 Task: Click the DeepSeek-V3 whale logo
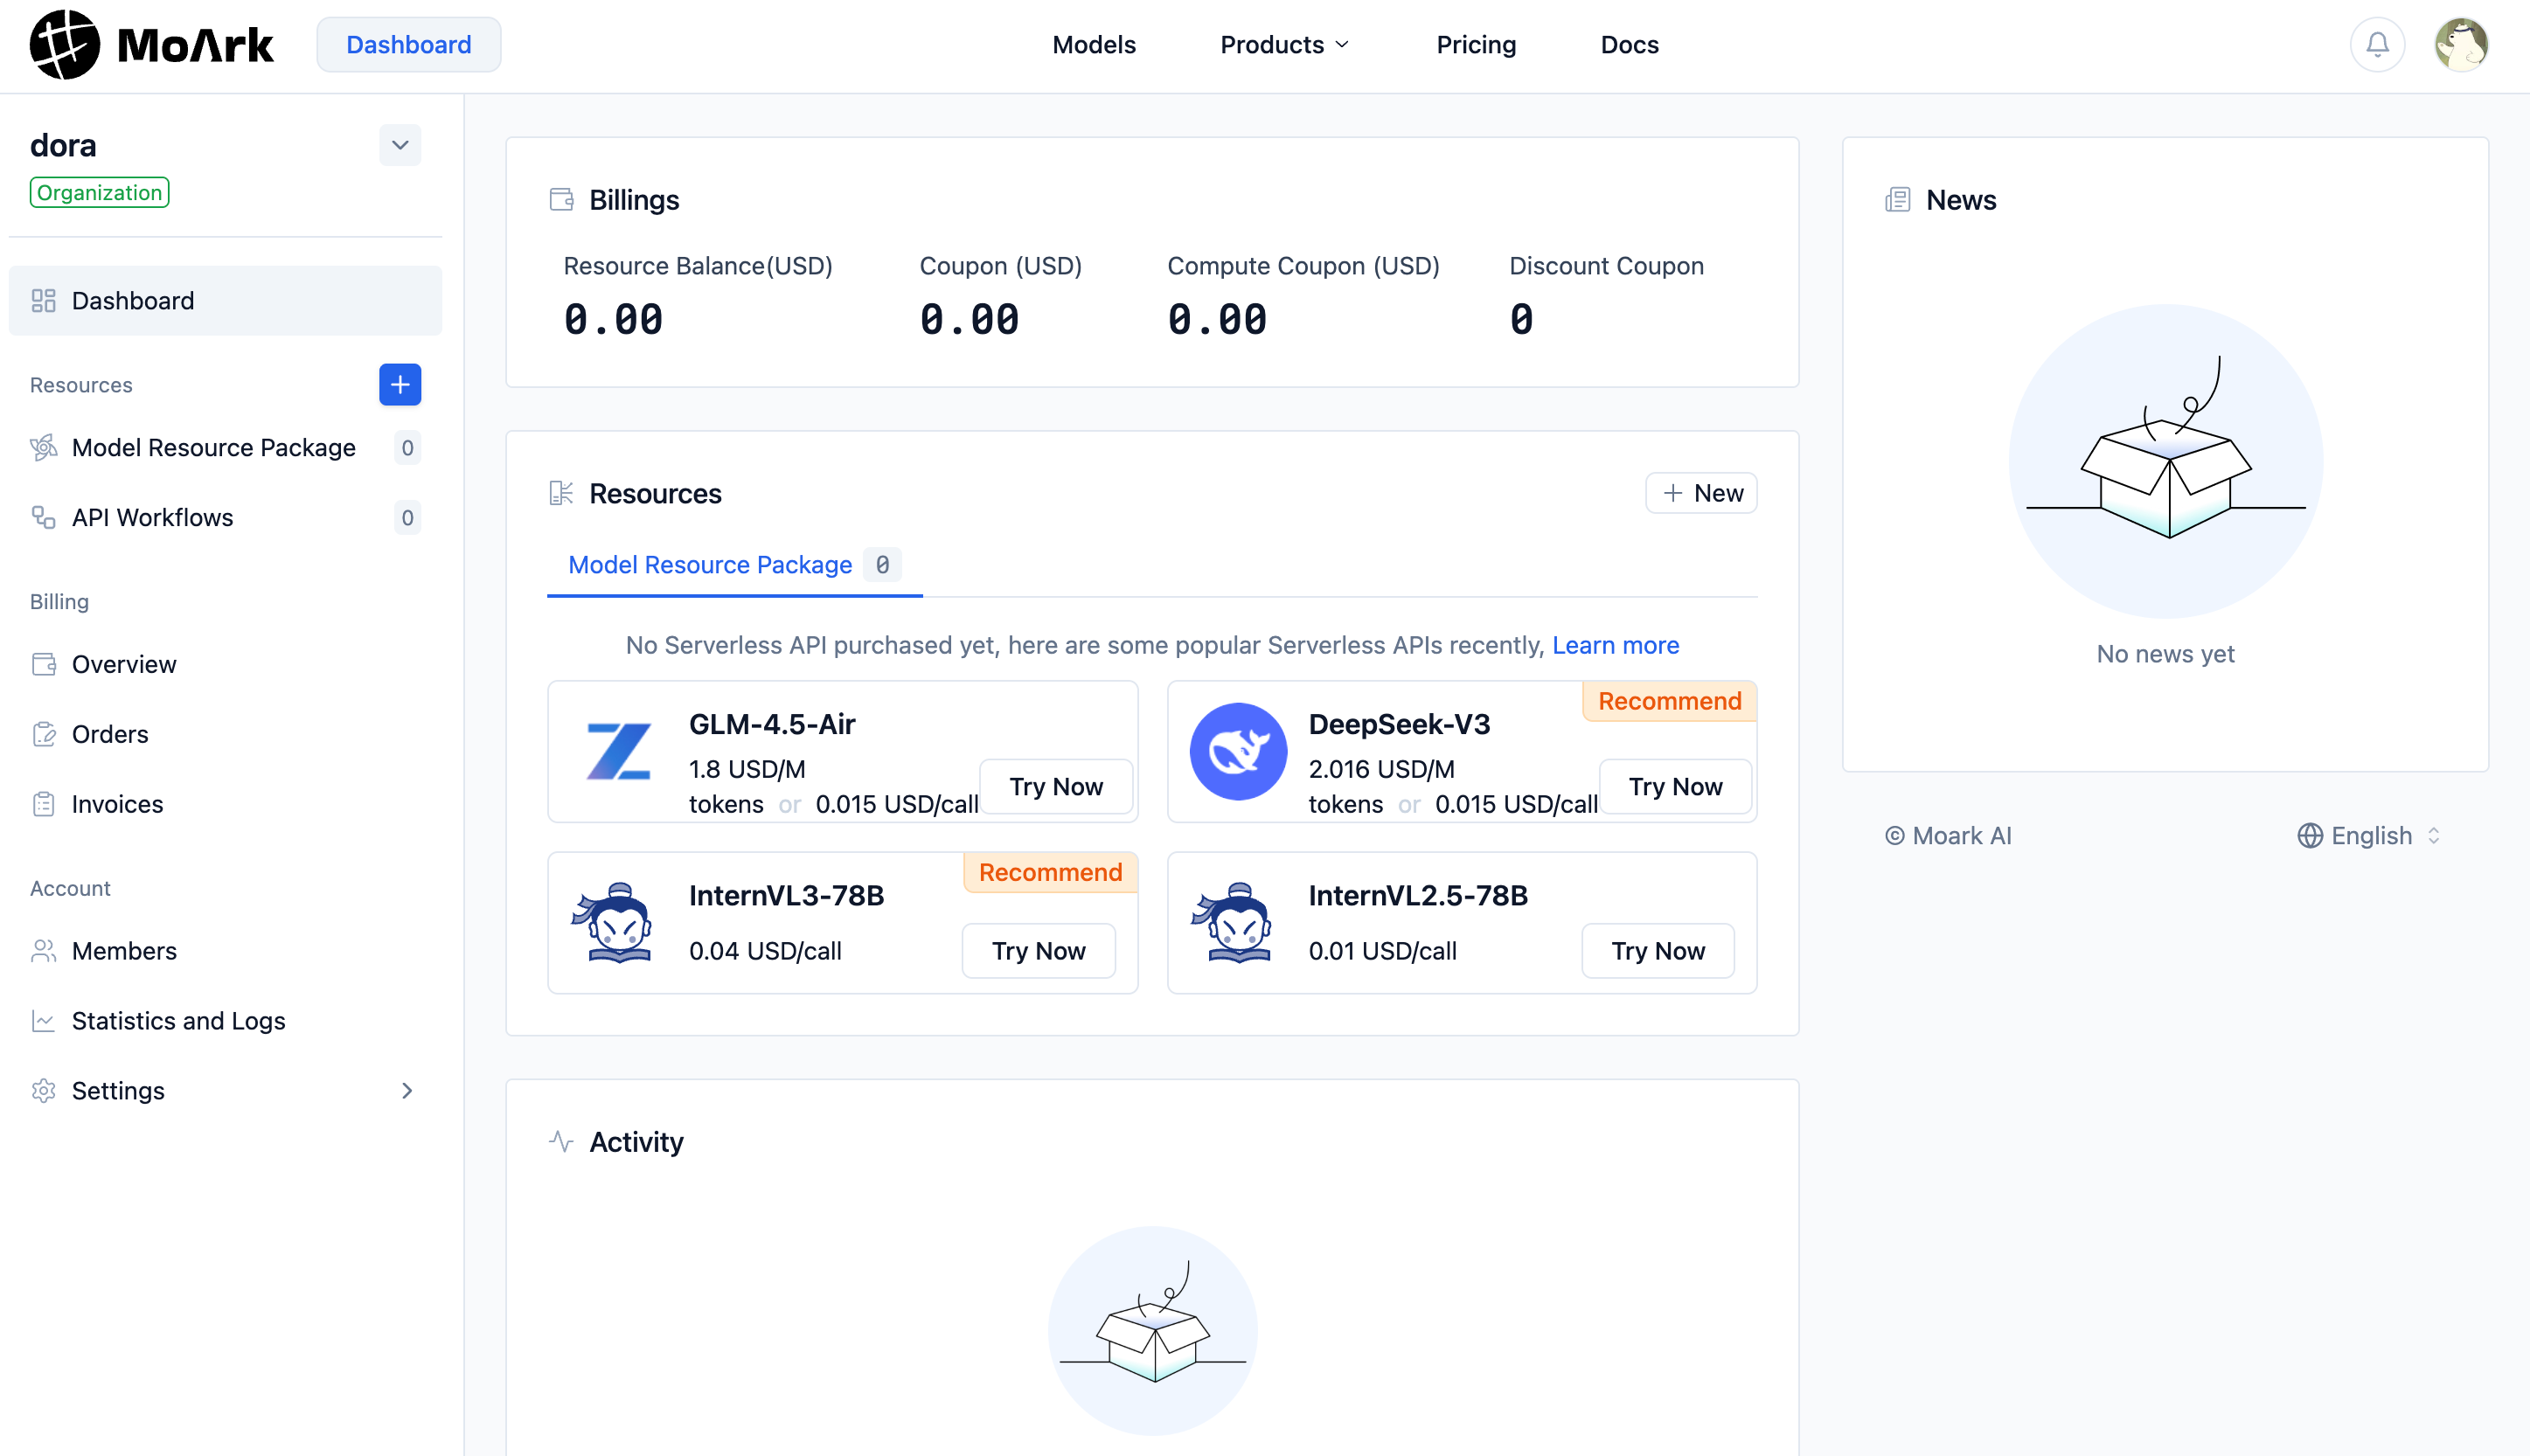tap(1238, 751)
